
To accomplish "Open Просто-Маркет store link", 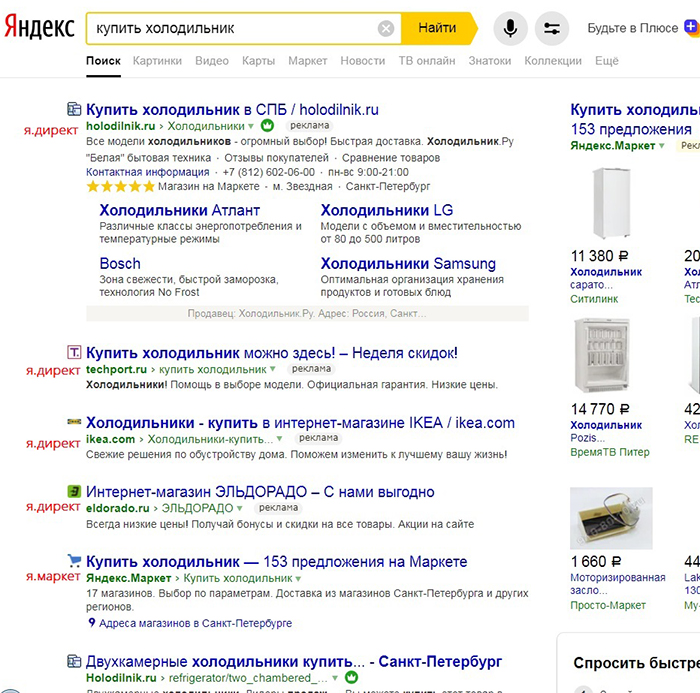I will click(x=608, y=605).
